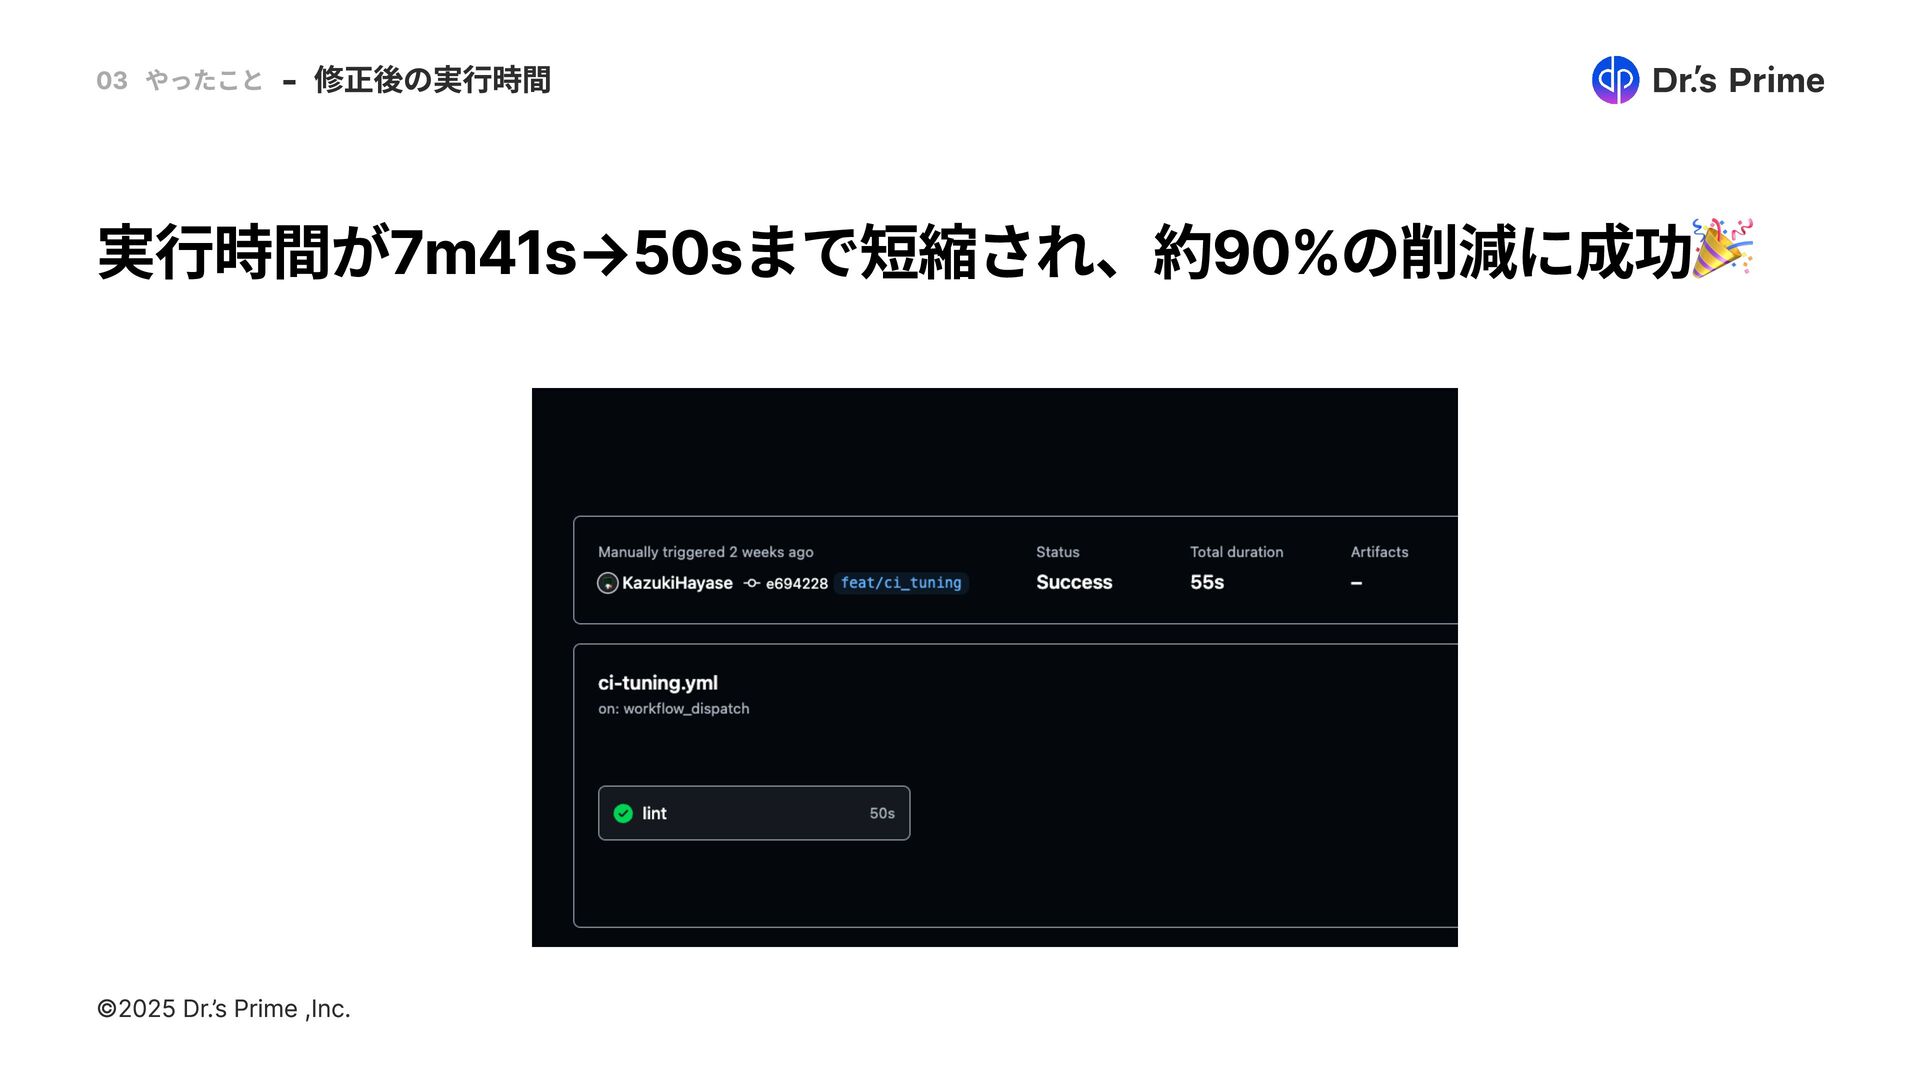Image resolution: width=1920 pixels, height=1080 pixels.
Task: Click the green lint success checkmark
Action: click(x=623, y=813)
